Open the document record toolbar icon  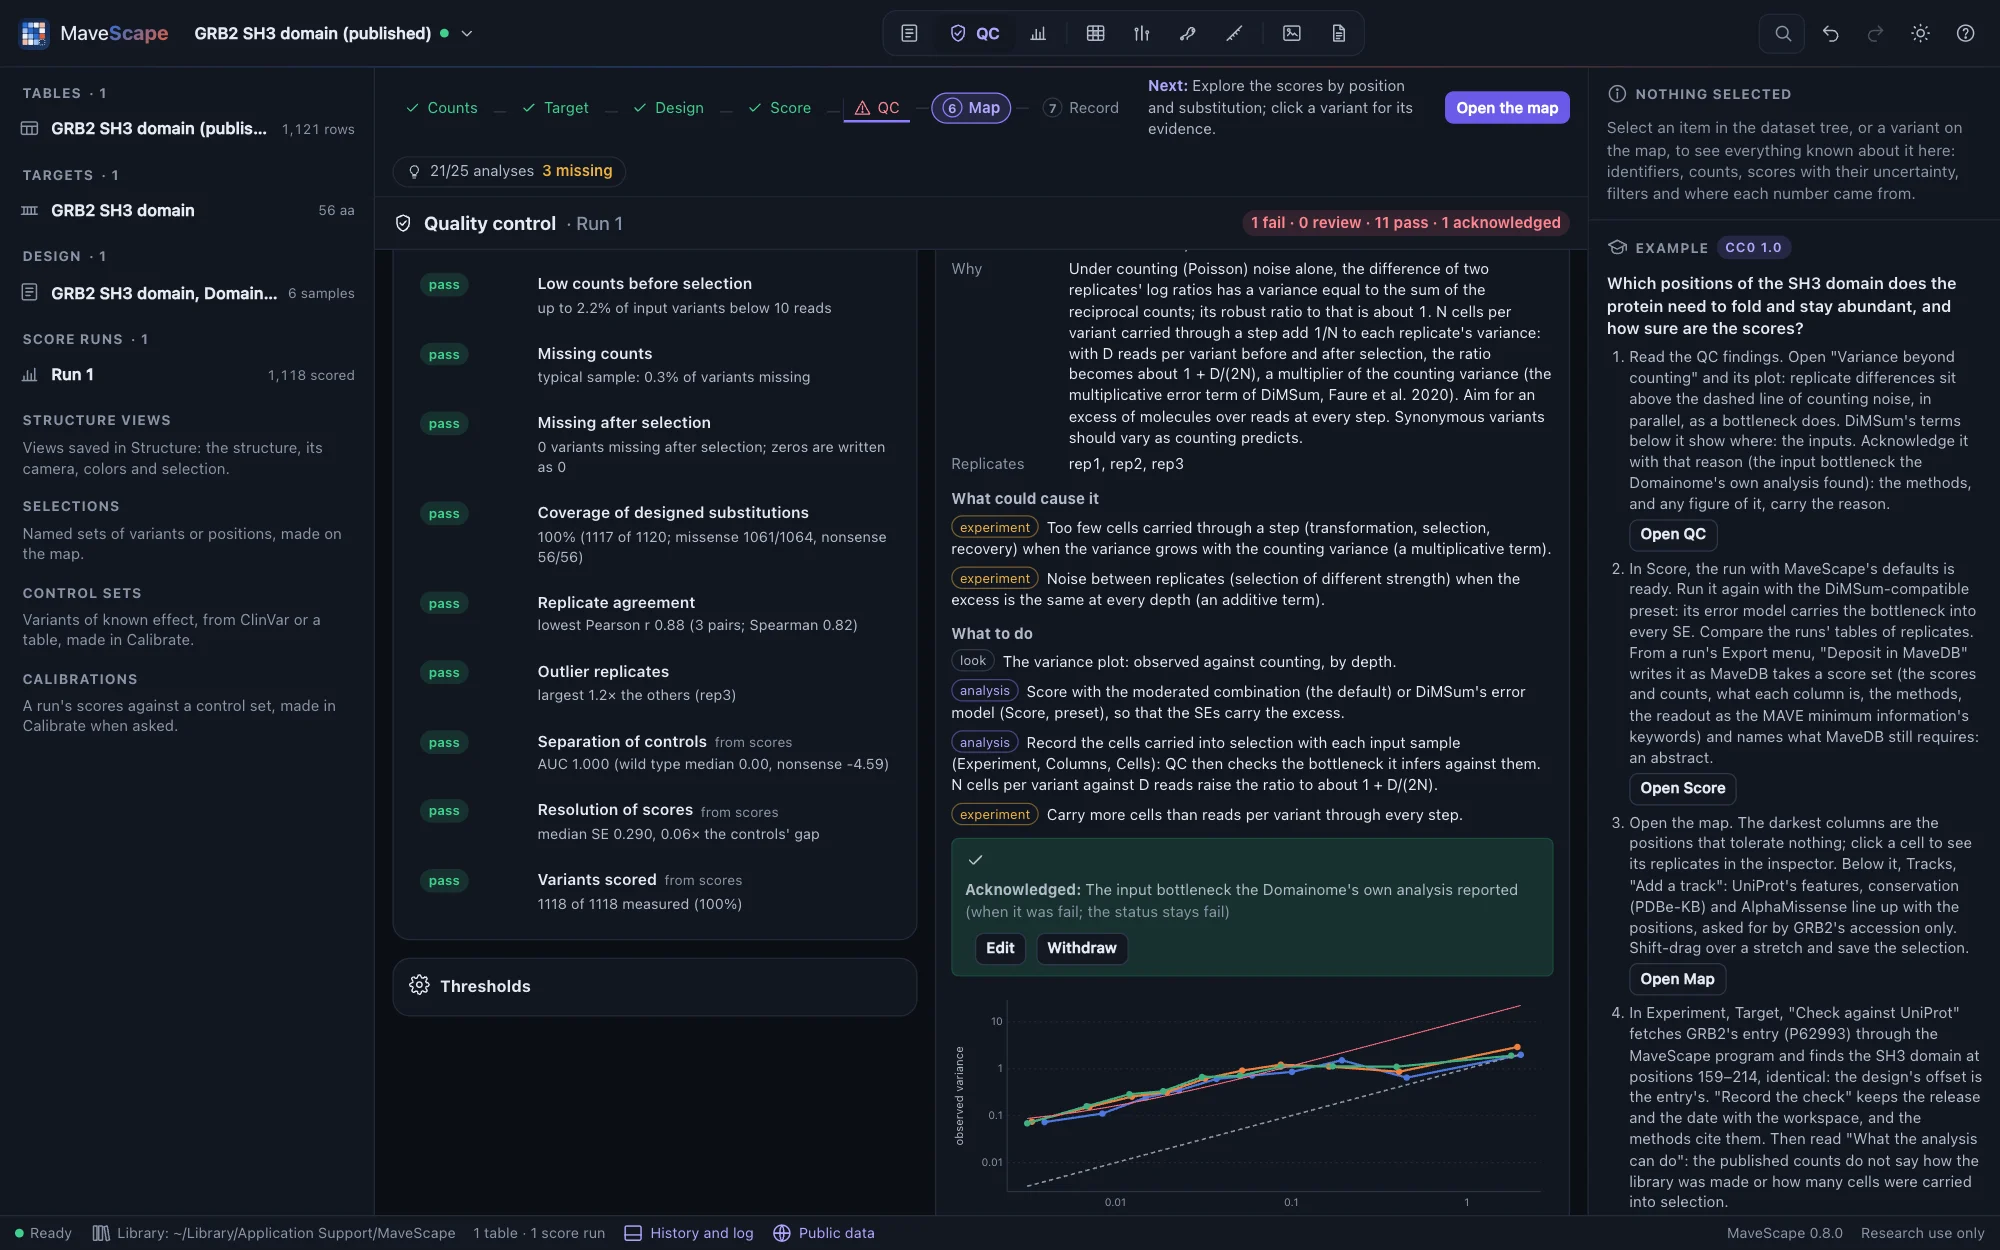pos(1338,33)
